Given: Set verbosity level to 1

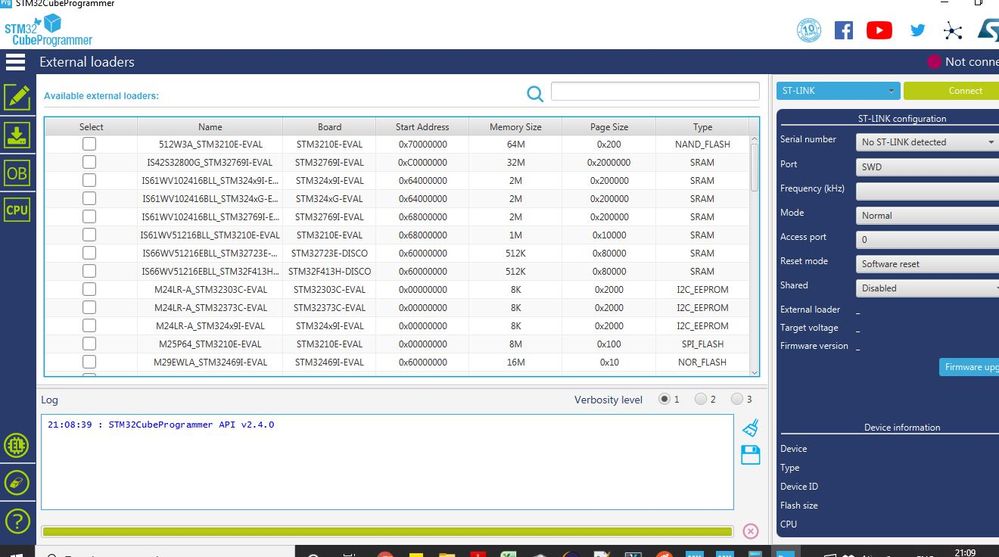Looking at the screenshot, I should click(665, 399).
